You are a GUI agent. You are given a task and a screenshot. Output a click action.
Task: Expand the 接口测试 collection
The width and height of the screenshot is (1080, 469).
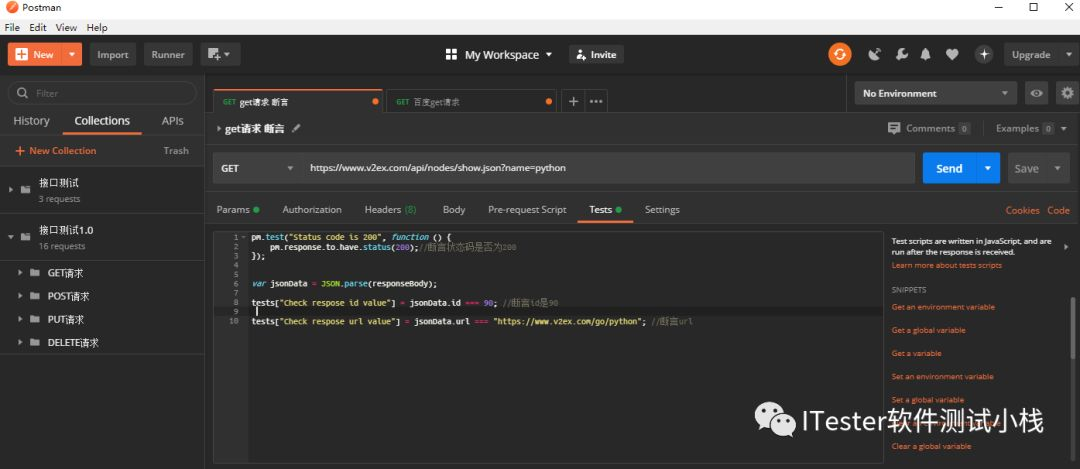pyautogui.click(x=11, y=189)
